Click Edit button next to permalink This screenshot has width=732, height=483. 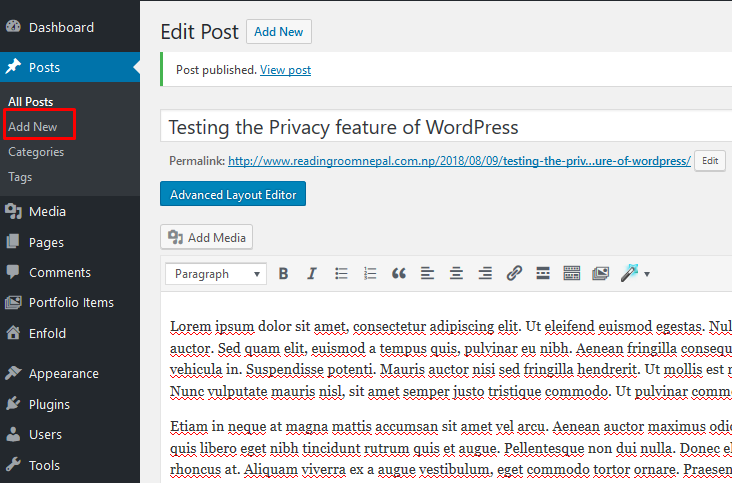click(710, 161)
